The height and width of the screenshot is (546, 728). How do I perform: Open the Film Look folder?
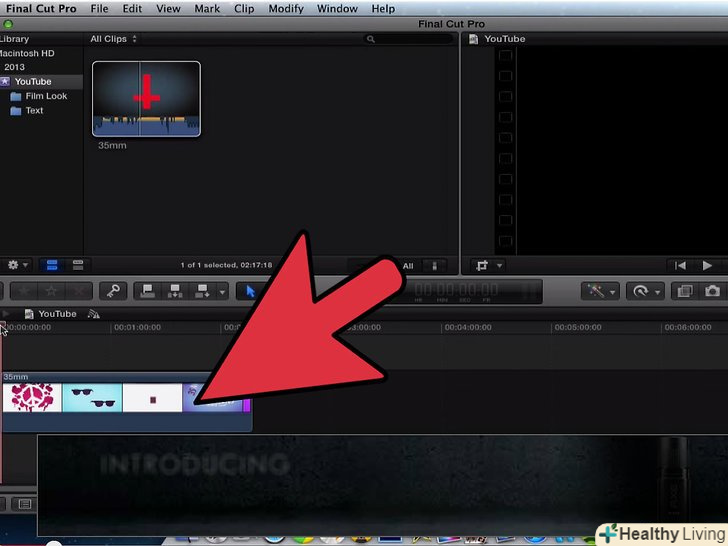coord(41,96)
